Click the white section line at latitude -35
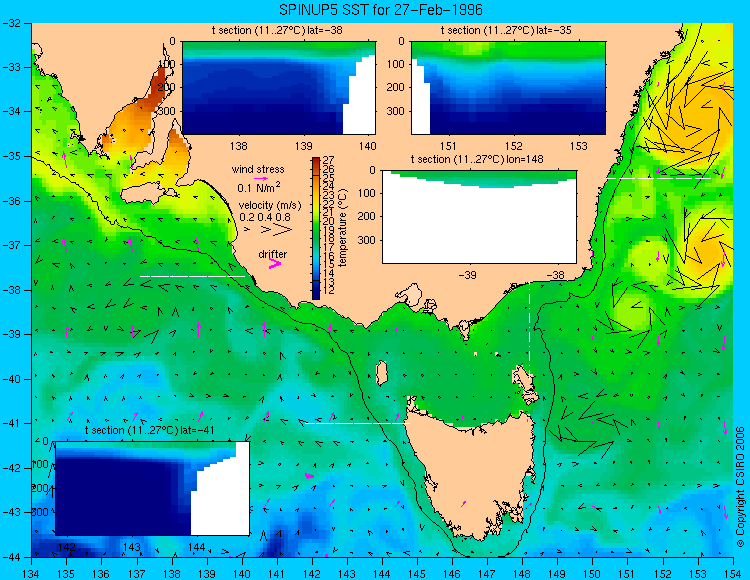 pos(659,178)
